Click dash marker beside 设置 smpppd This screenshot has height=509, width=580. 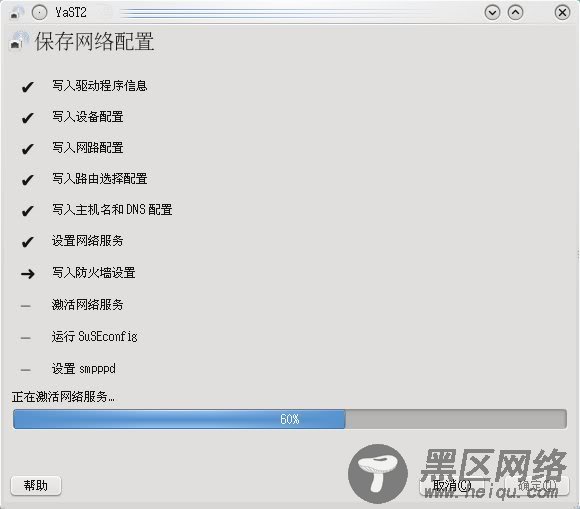point(26,370)
